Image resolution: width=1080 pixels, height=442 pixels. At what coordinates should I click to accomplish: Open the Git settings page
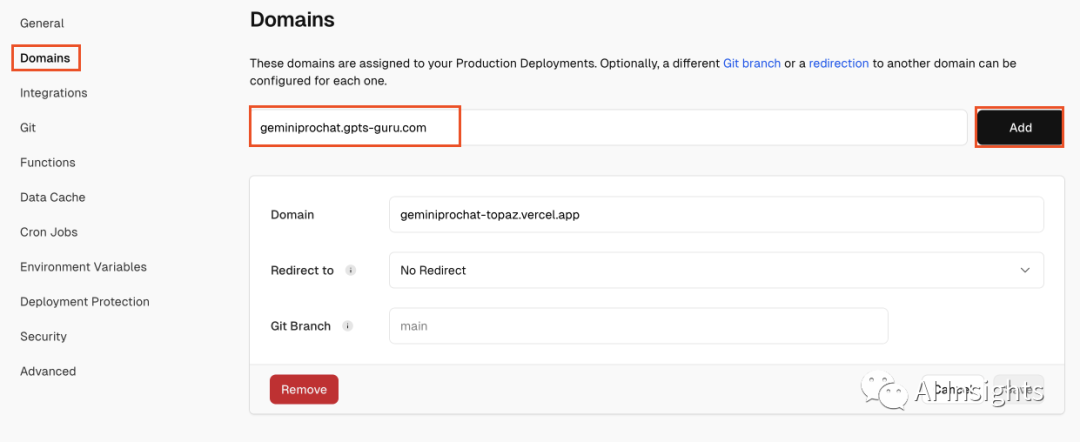click(28, 128)
